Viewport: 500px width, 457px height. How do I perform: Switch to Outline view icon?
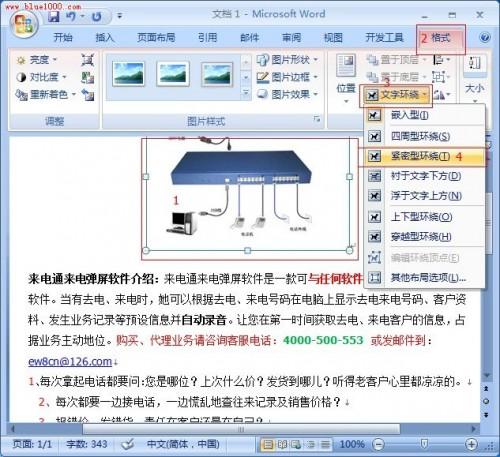pos(311,444)
